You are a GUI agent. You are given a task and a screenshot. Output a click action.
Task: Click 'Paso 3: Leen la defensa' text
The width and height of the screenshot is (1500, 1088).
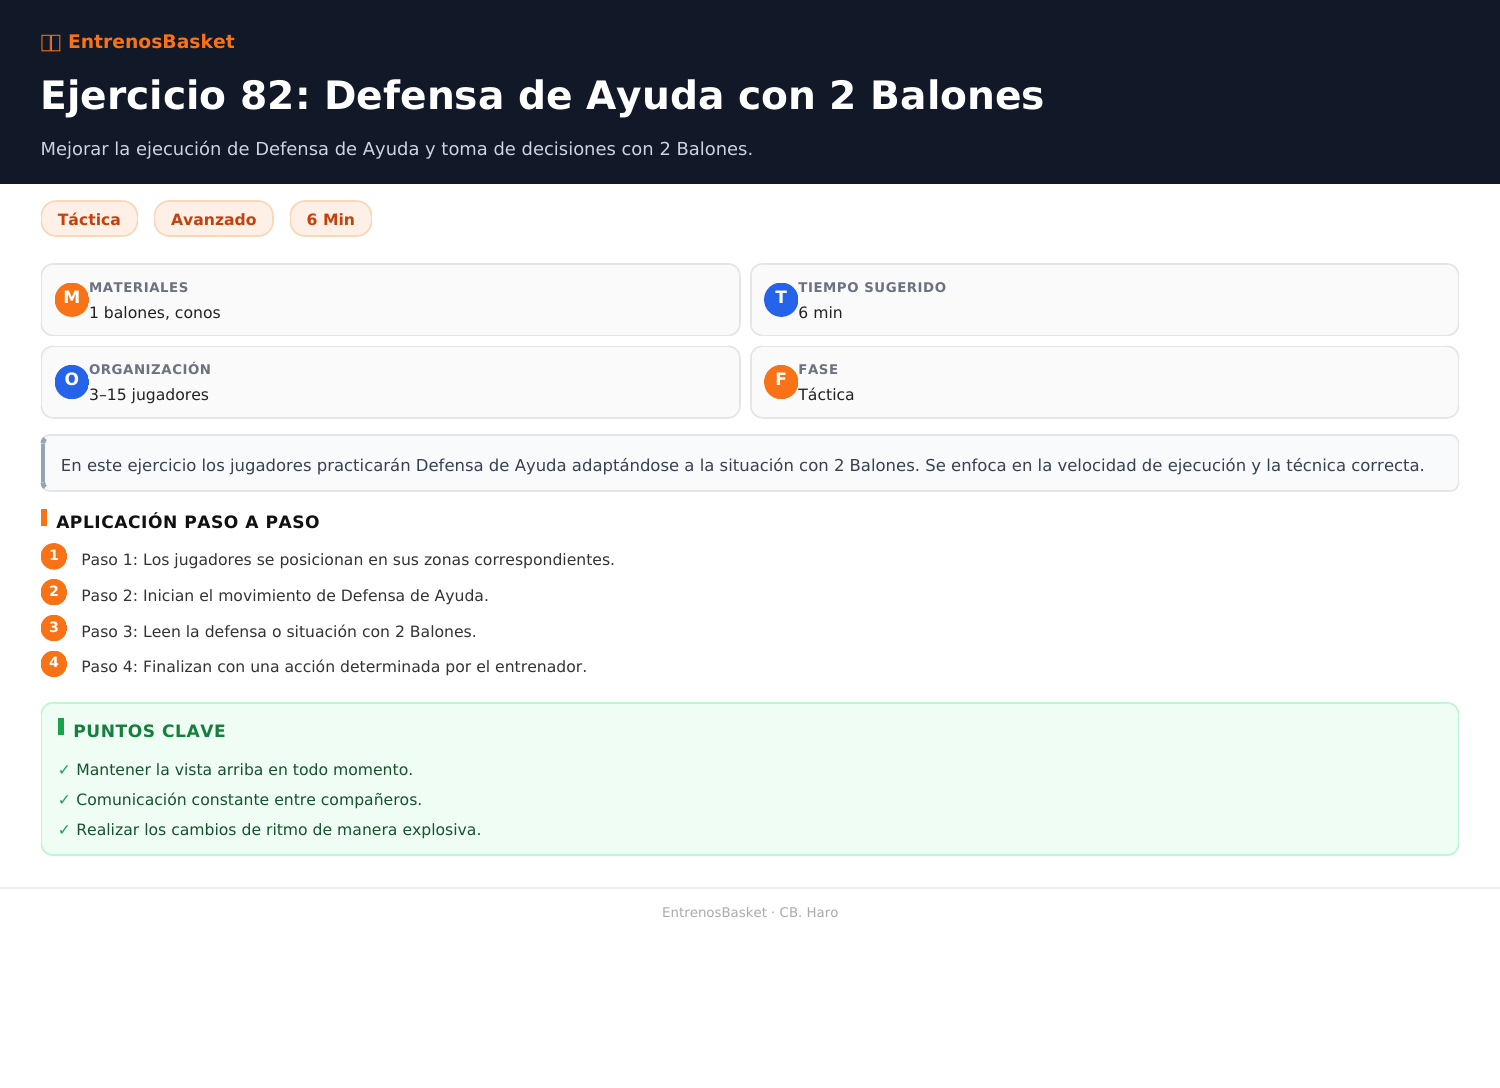click(279, 632)
